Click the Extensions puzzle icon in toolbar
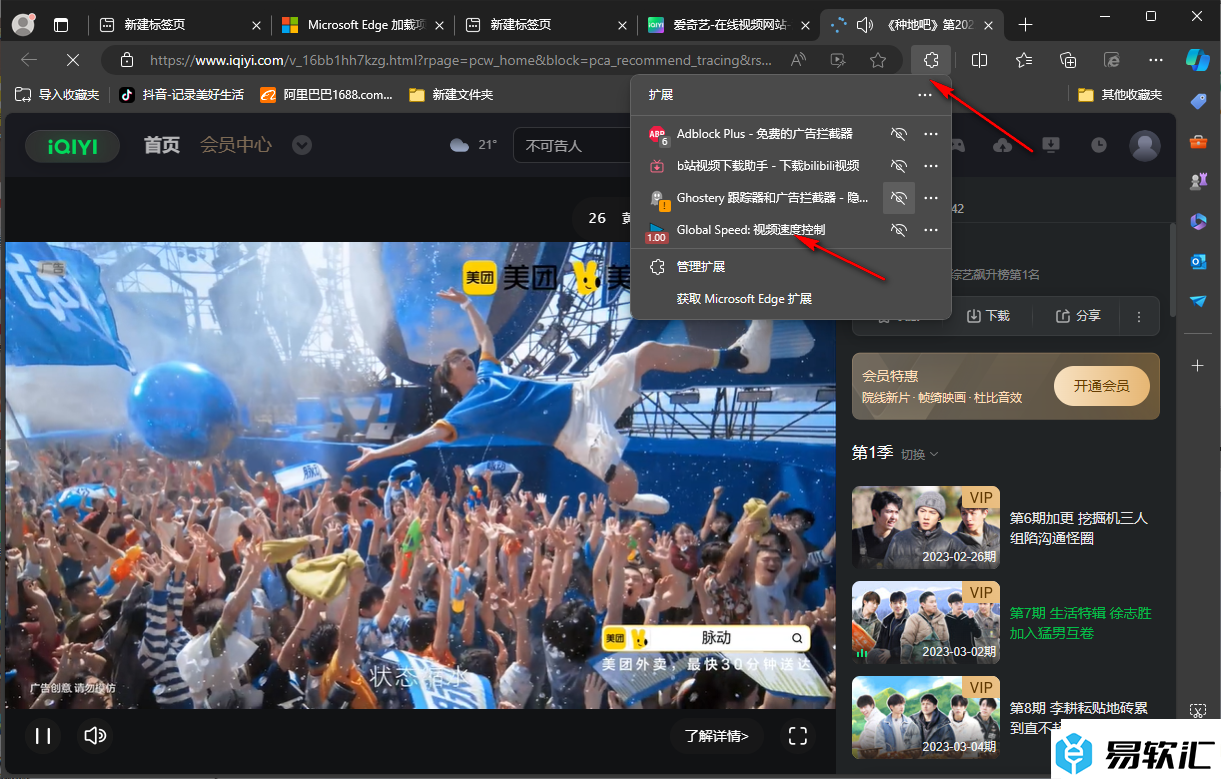 931,60
